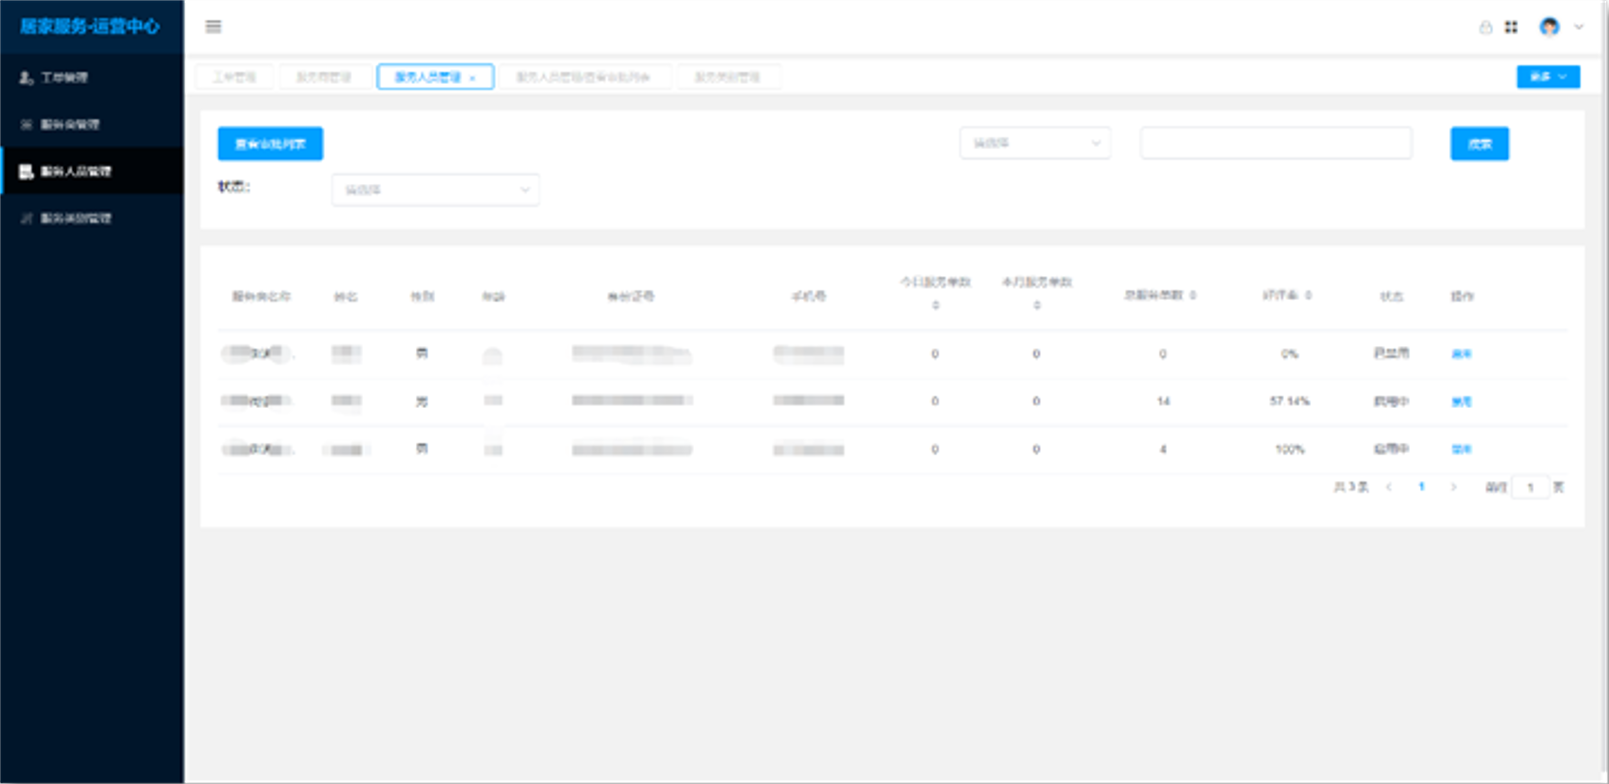The width and height of the screenshot is (1609, 784).
Task: Expand the 状态 status dropdown
Action: (x=435, y=190)
